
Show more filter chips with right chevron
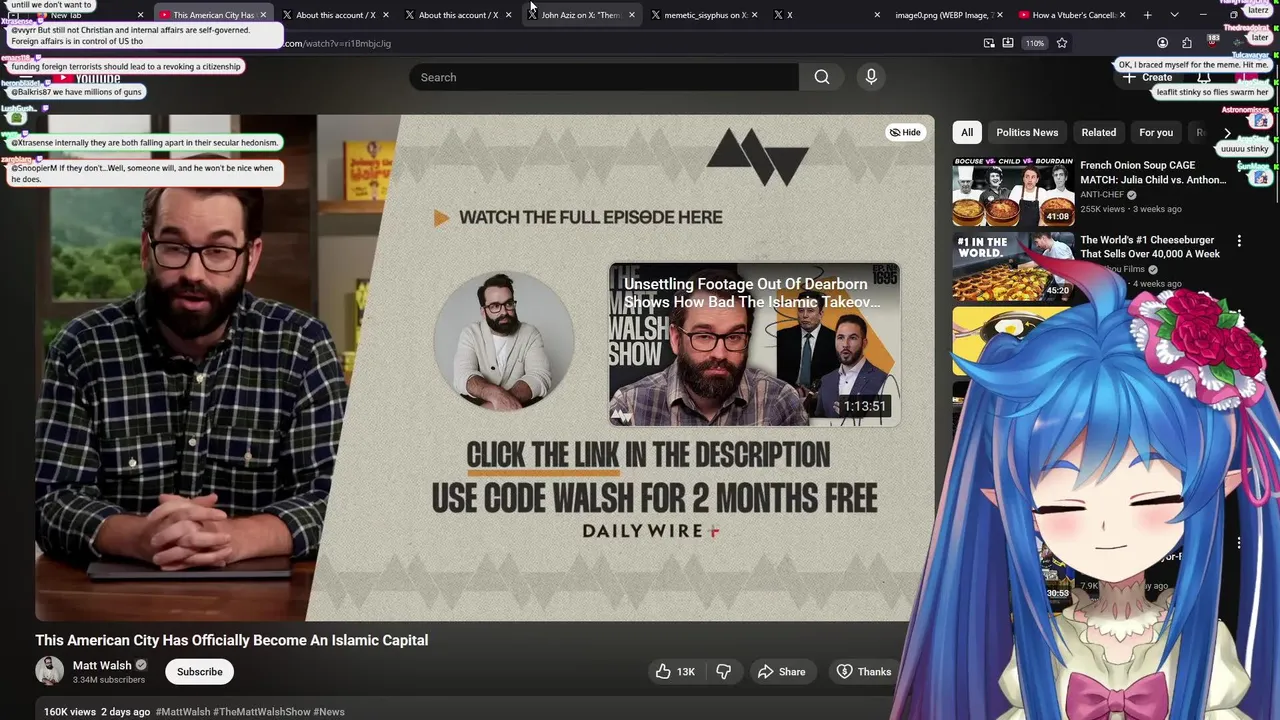coord(1227,132)
